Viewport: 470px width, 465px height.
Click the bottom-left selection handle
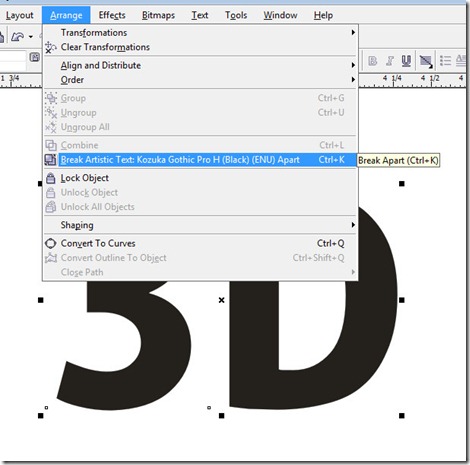[41, 416]
